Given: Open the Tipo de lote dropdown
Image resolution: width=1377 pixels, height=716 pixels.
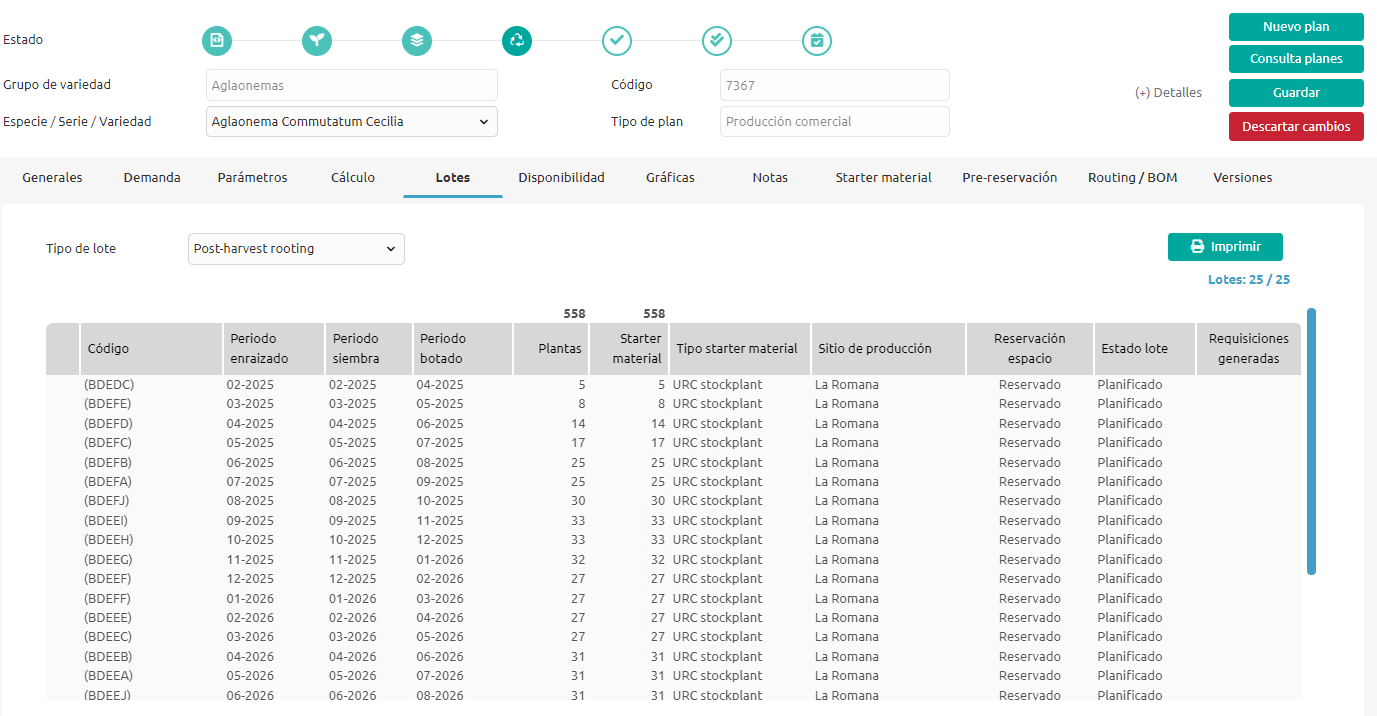Looking at the screenshot, I should [x=296, y=249].
